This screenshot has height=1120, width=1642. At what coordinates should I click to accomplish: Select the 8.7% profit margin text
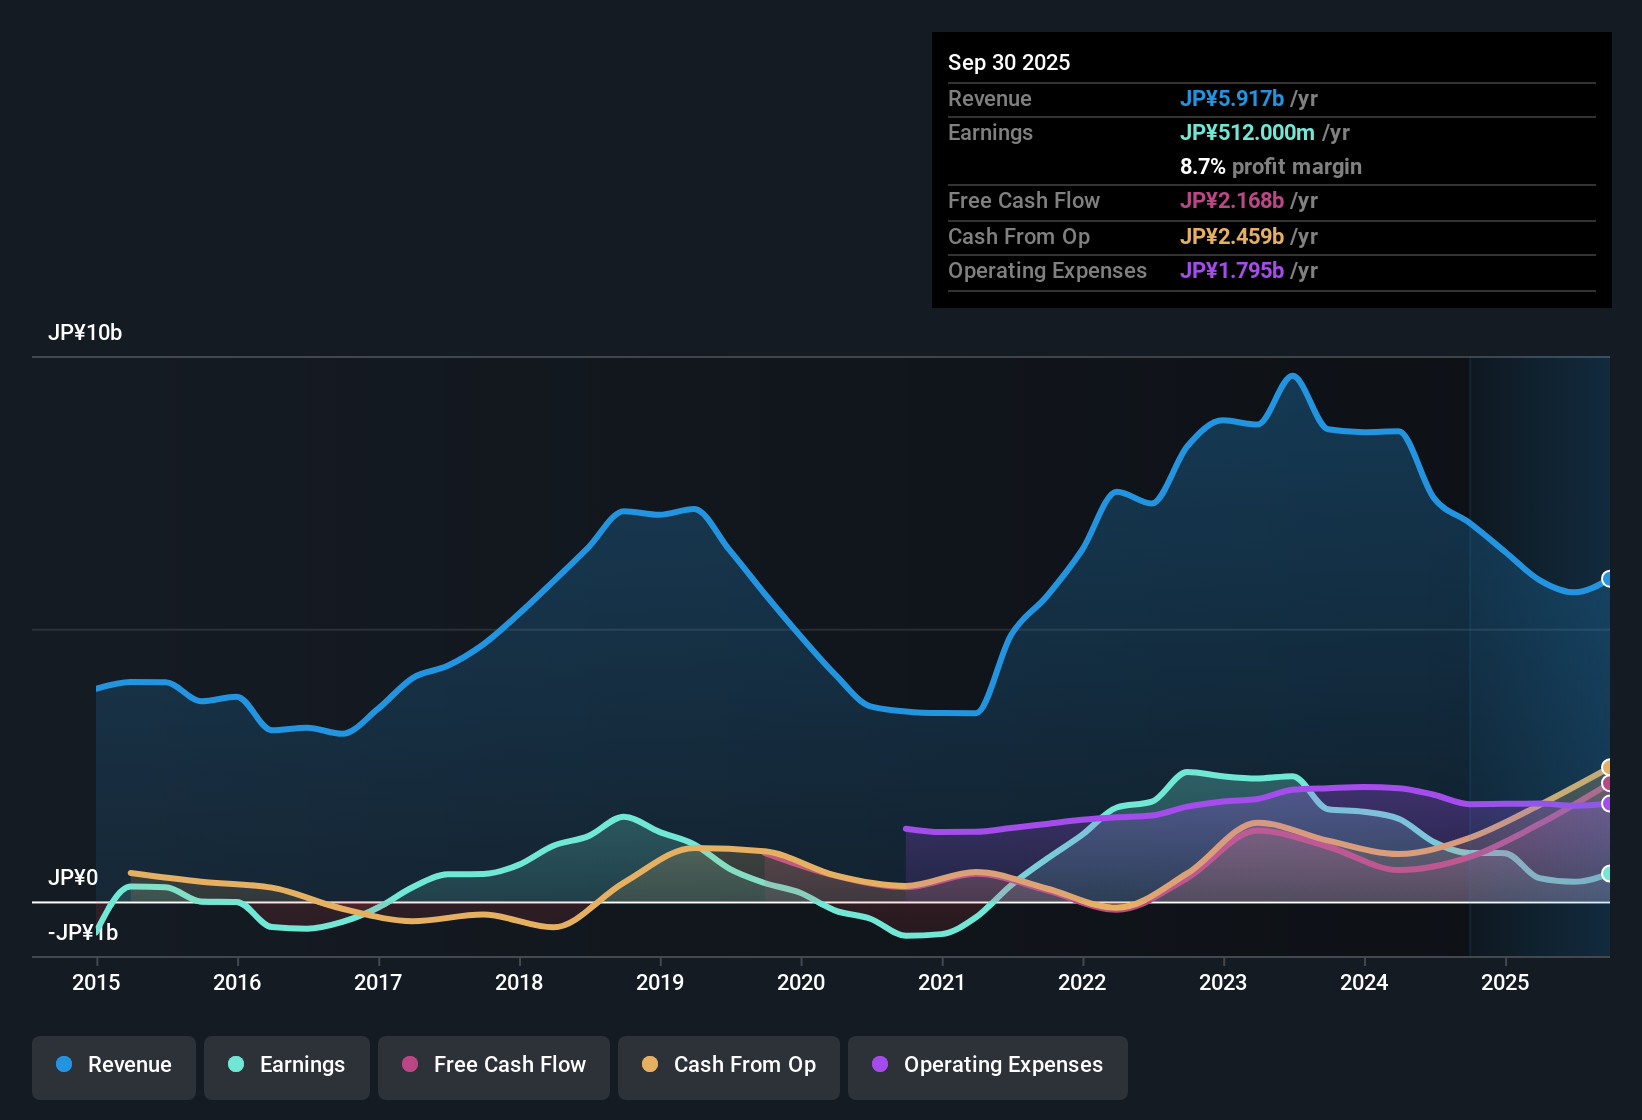(1270, 167)
